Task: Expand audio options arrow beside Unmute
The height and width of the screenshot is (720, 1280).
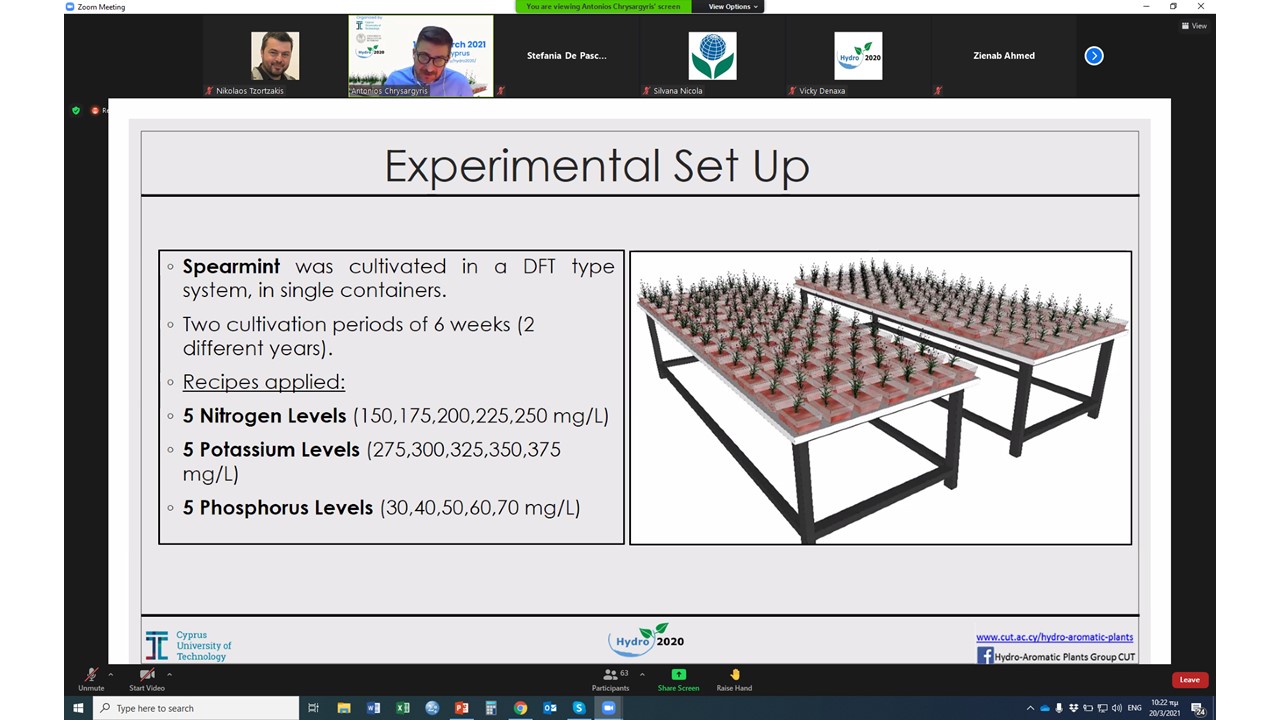Action: pyautogui.click(x=112, y=674)
